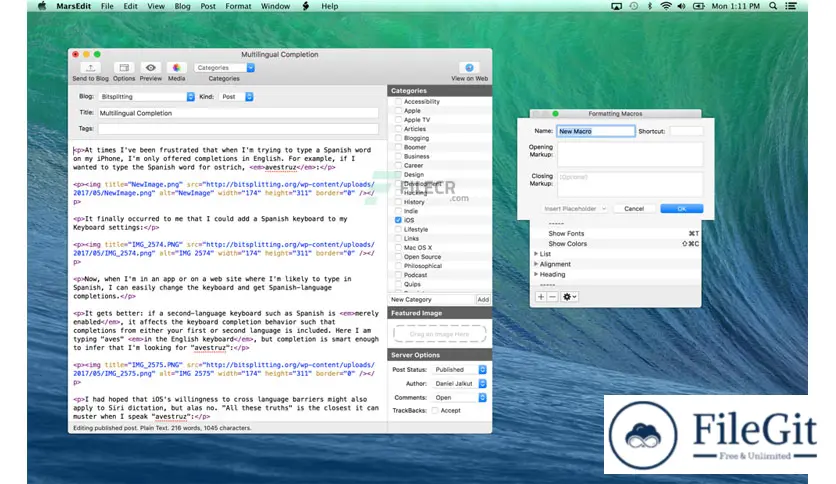Open the Help menu

(329, 6)
